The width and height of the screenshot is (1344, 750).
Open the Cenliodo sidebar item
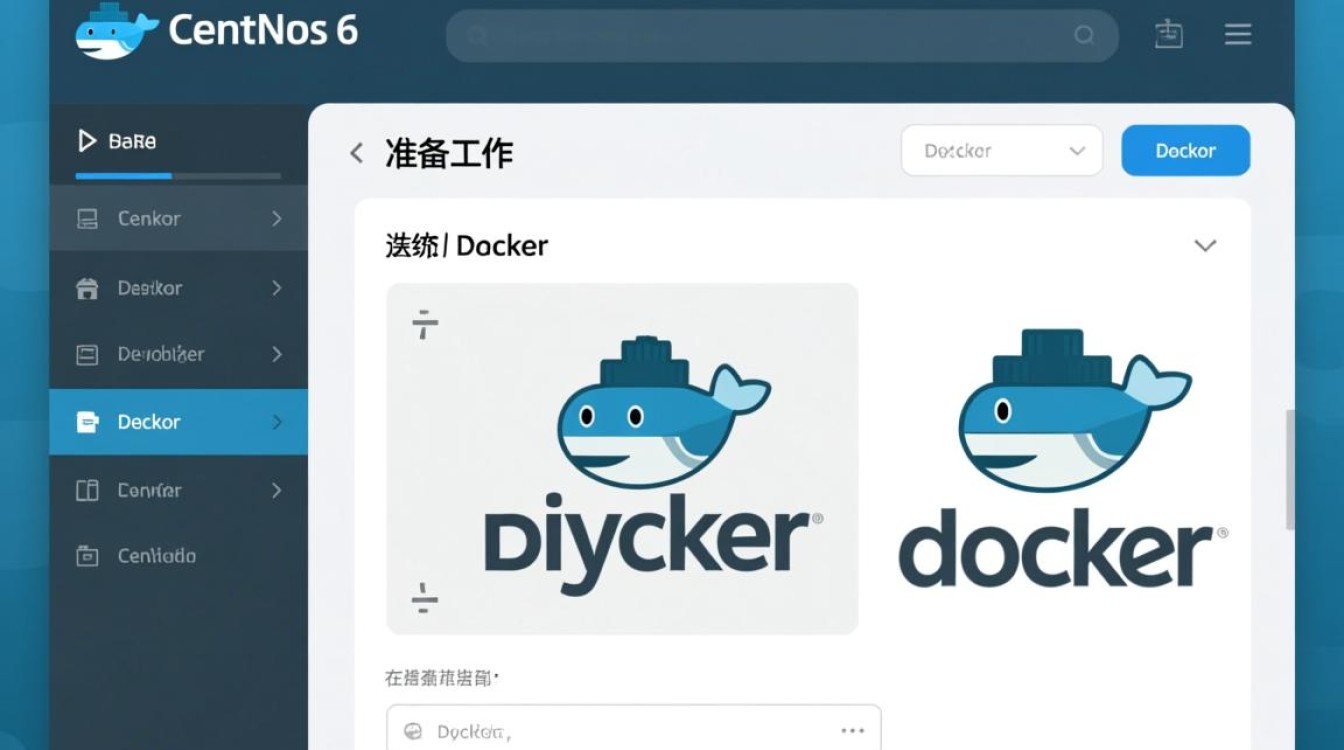click(x=179, y=556)
